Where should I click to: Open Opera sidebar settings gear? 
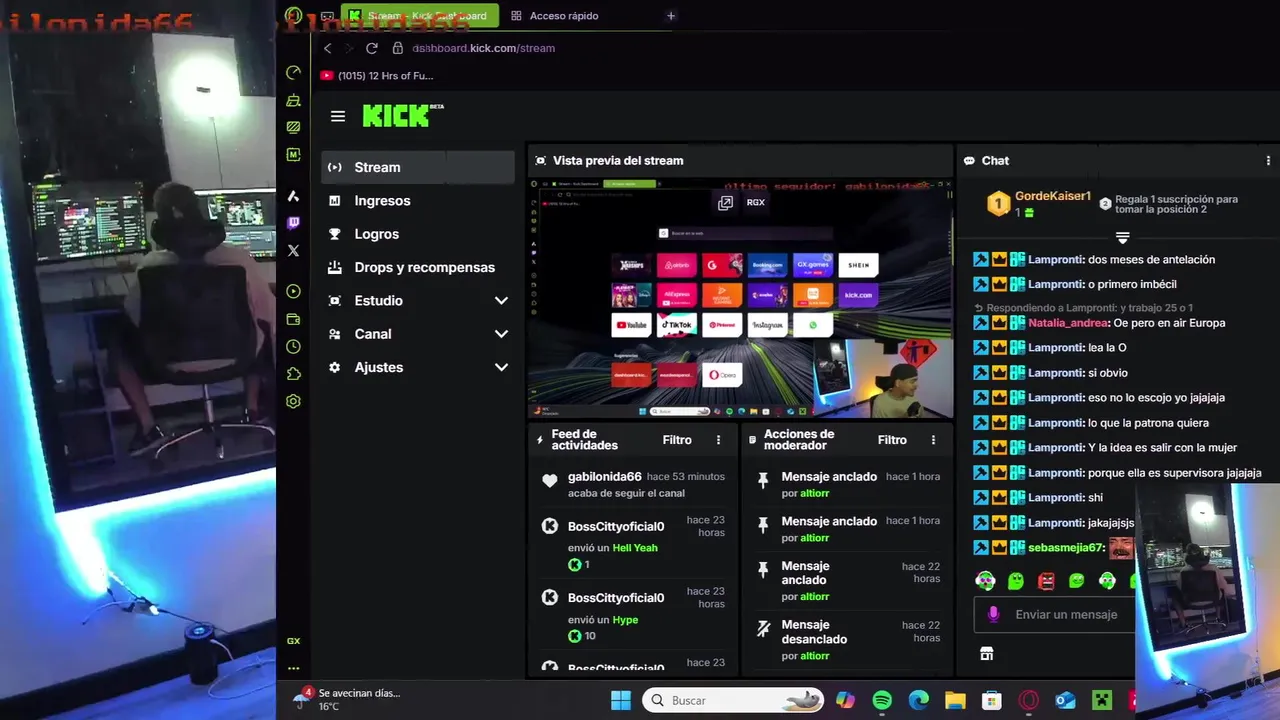(x=293, y=401)
